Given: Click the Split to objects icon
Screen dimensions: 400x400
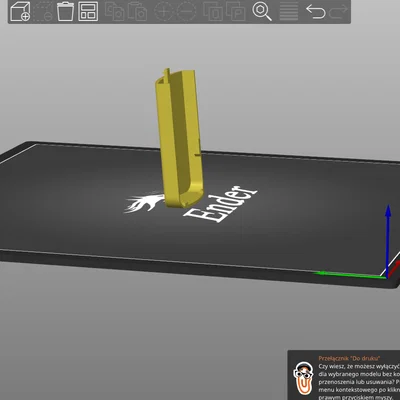Looking at the screenshot, I should pyautogui.click(x=213, y=11).
